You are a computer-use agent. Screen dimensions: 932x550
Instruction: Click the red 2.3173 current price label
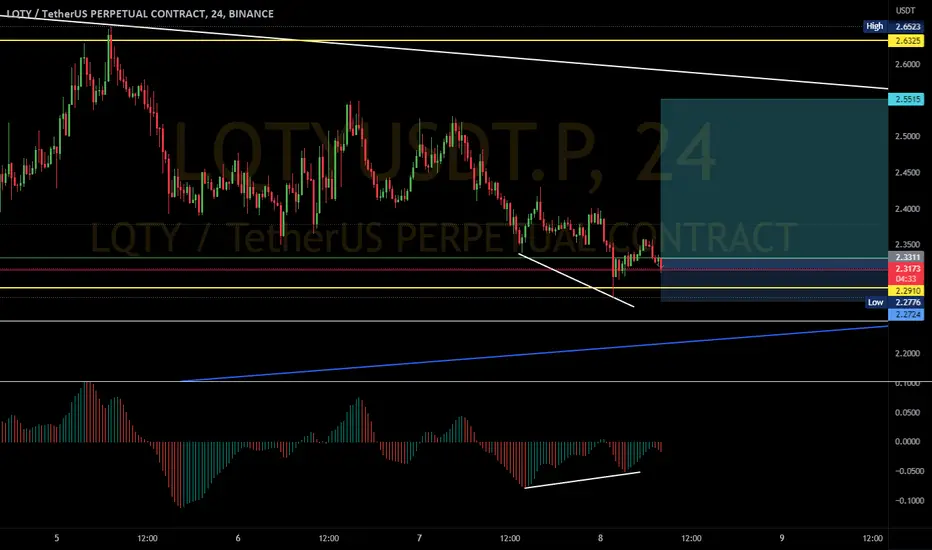pyautogui.click(x=908, y=269)
